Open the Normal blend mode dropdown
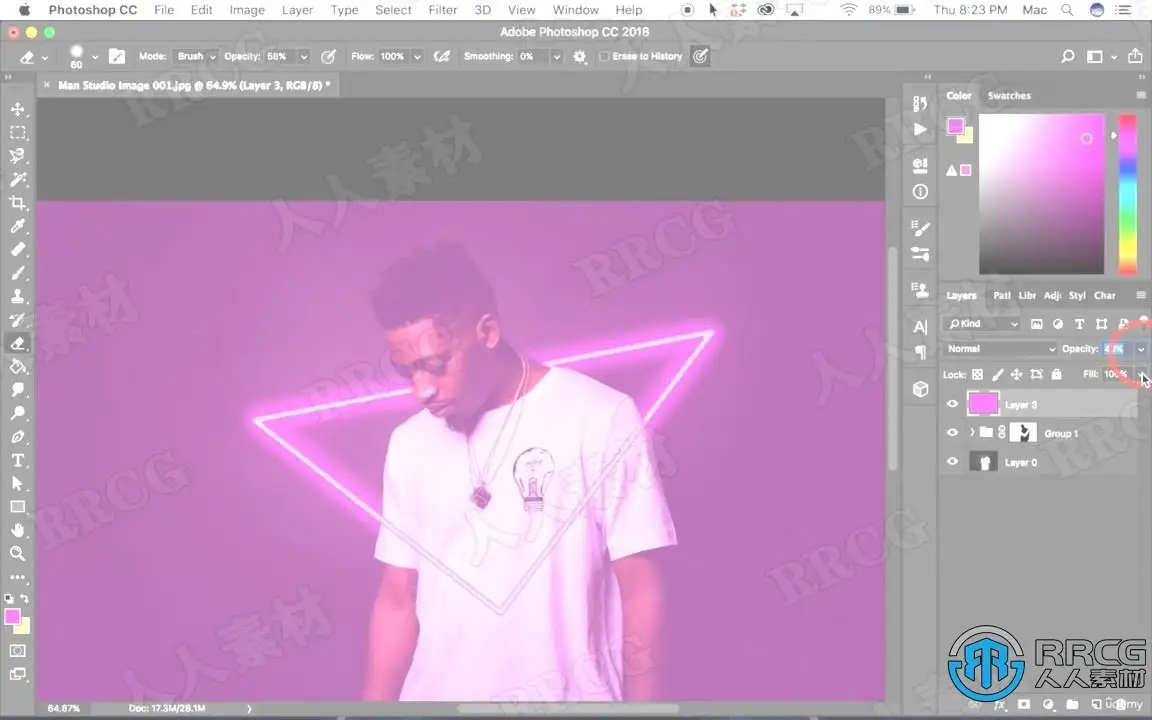1152x720 pixels. [x=1001, y=349]
